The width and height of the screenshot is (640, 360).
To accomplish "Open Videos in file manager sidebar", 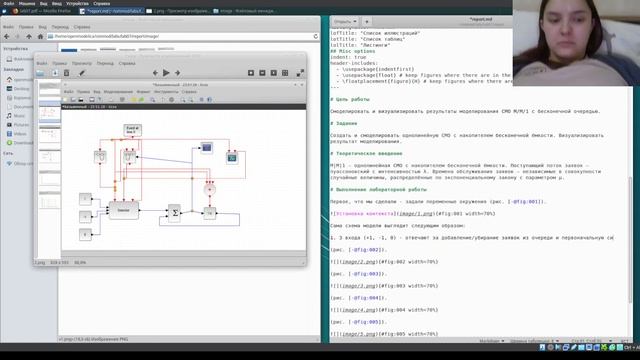I will point(17,134).
